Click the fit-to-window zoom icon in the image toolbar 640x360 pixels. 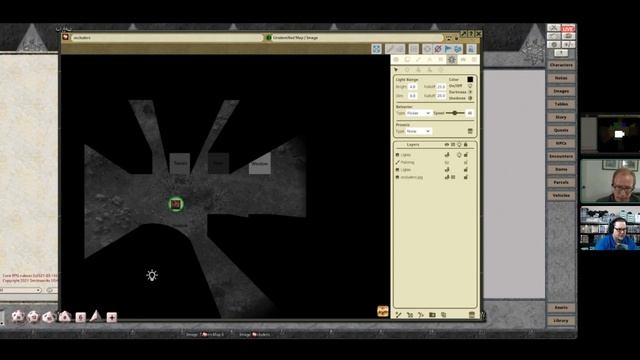[x=376, y=49]
